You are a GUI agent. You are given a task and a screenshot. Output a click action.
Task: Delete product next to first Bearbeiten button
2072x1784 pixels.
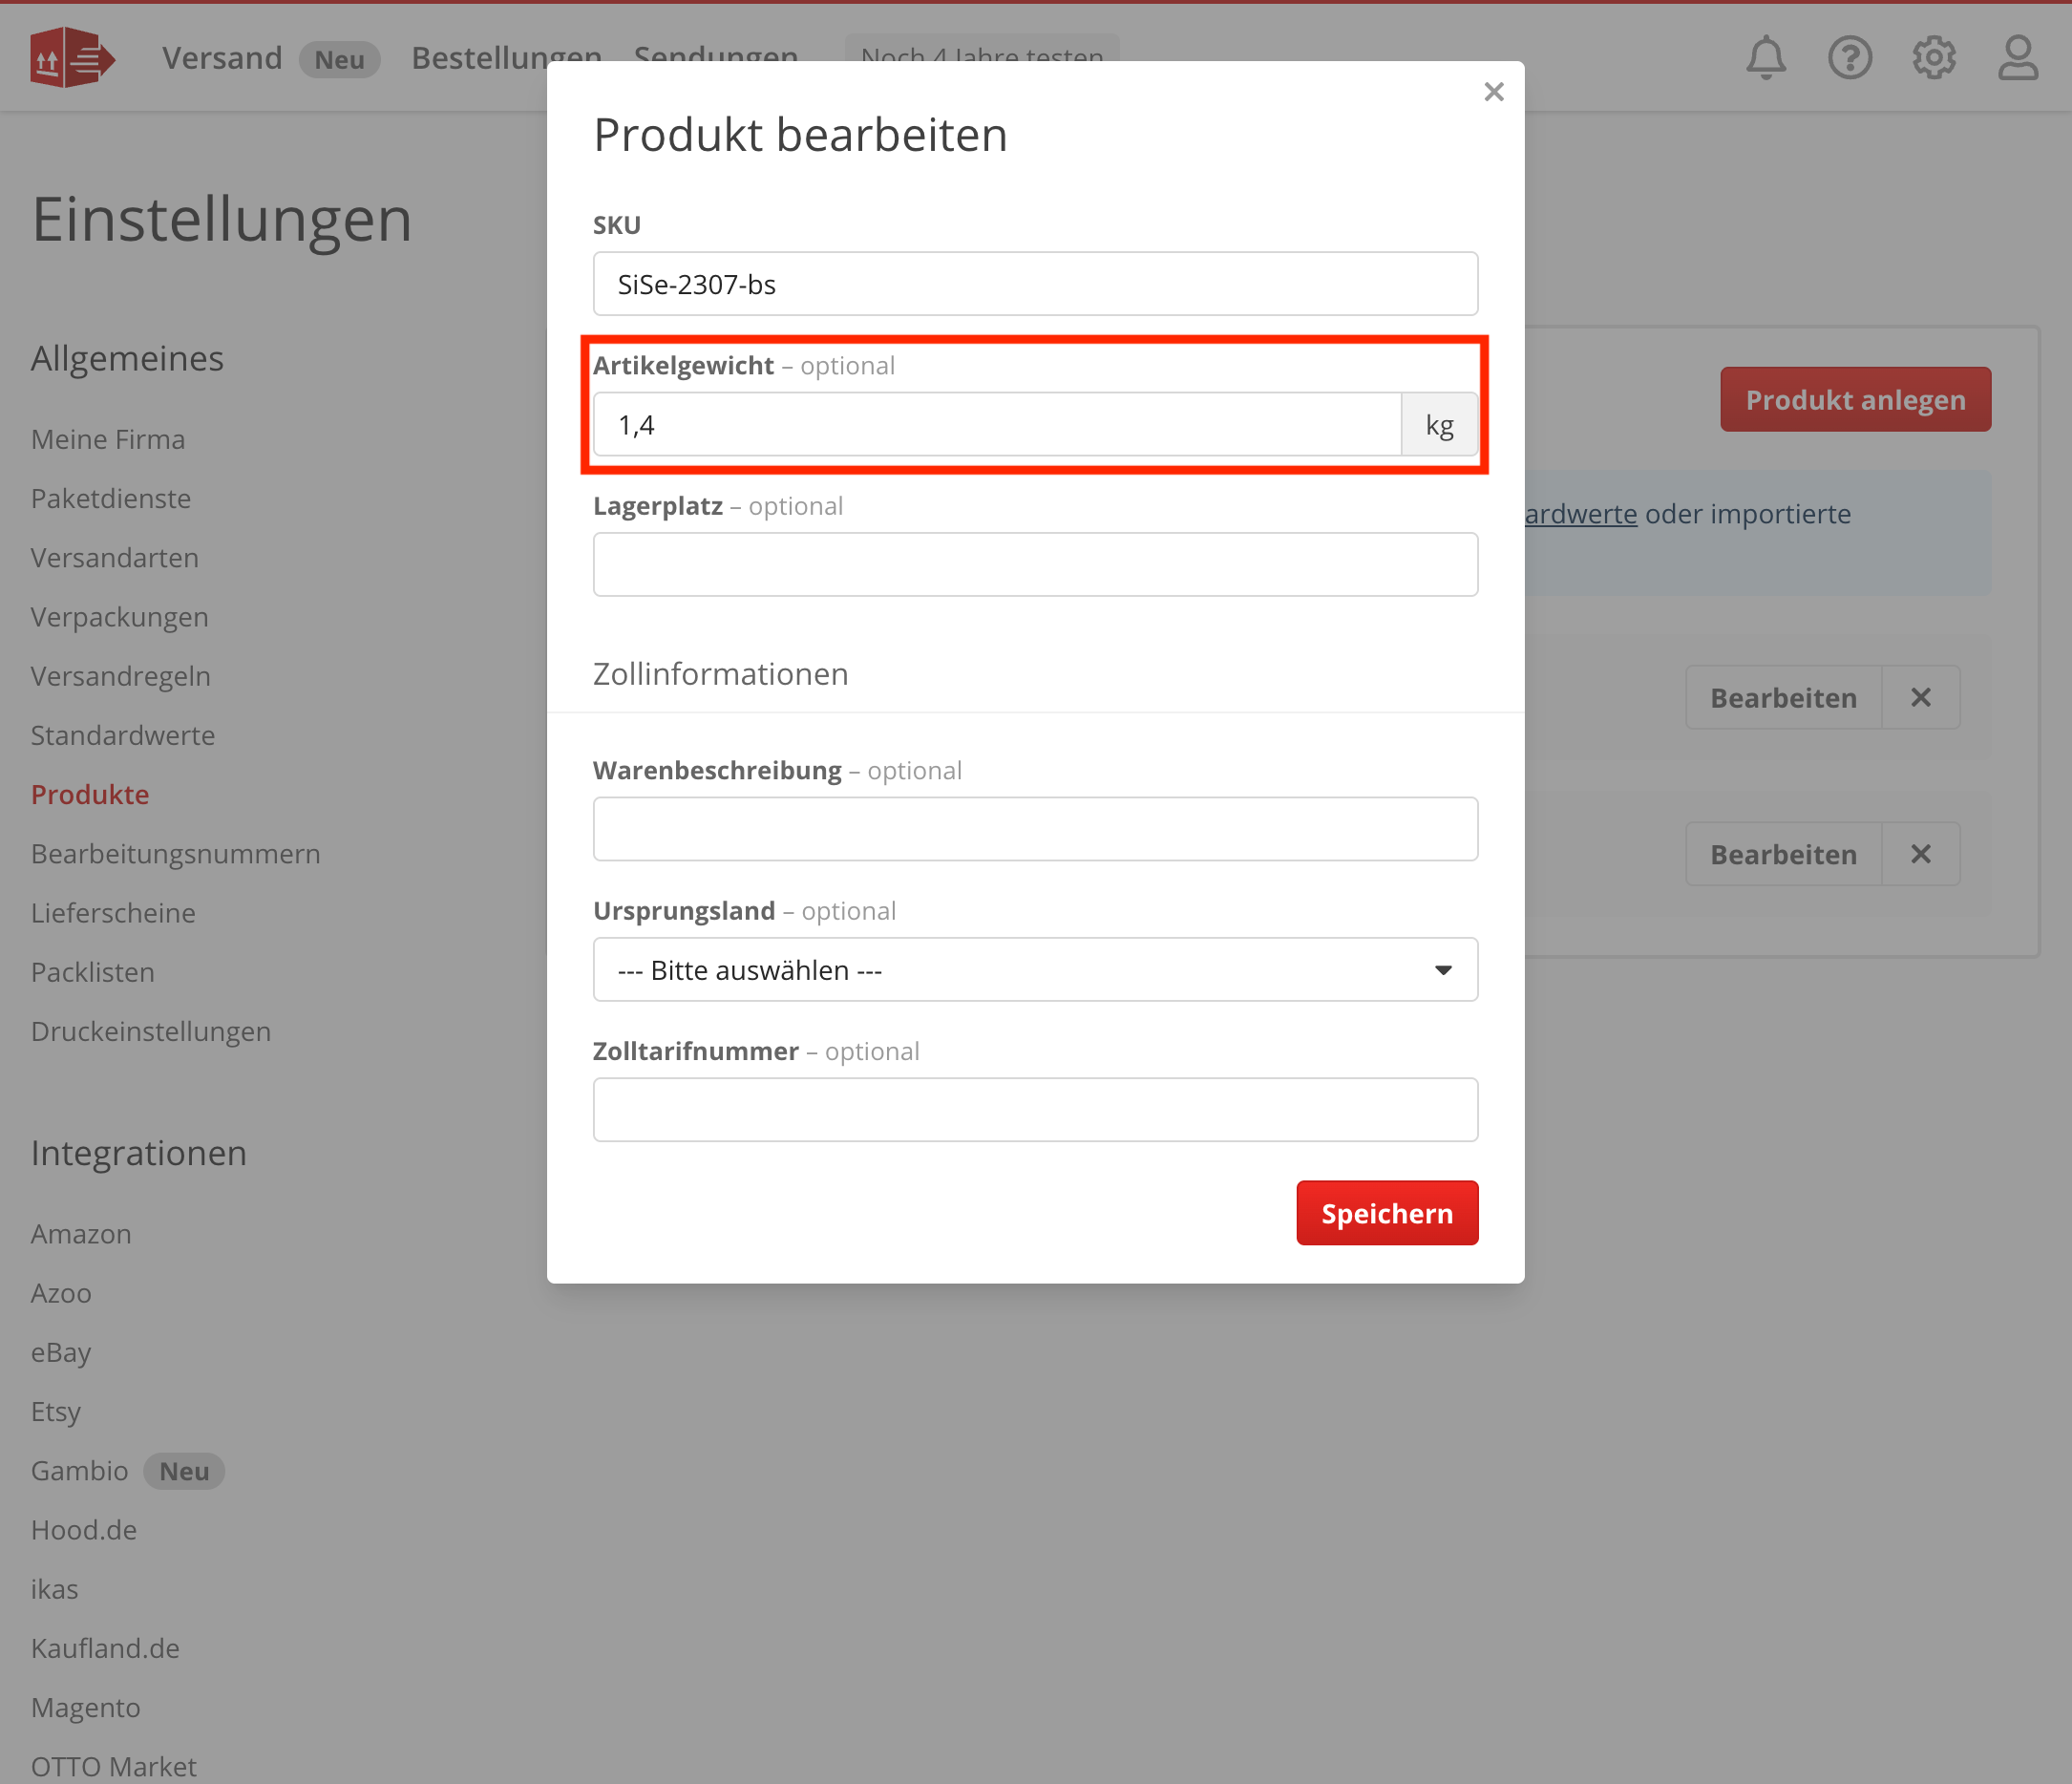1920,698
